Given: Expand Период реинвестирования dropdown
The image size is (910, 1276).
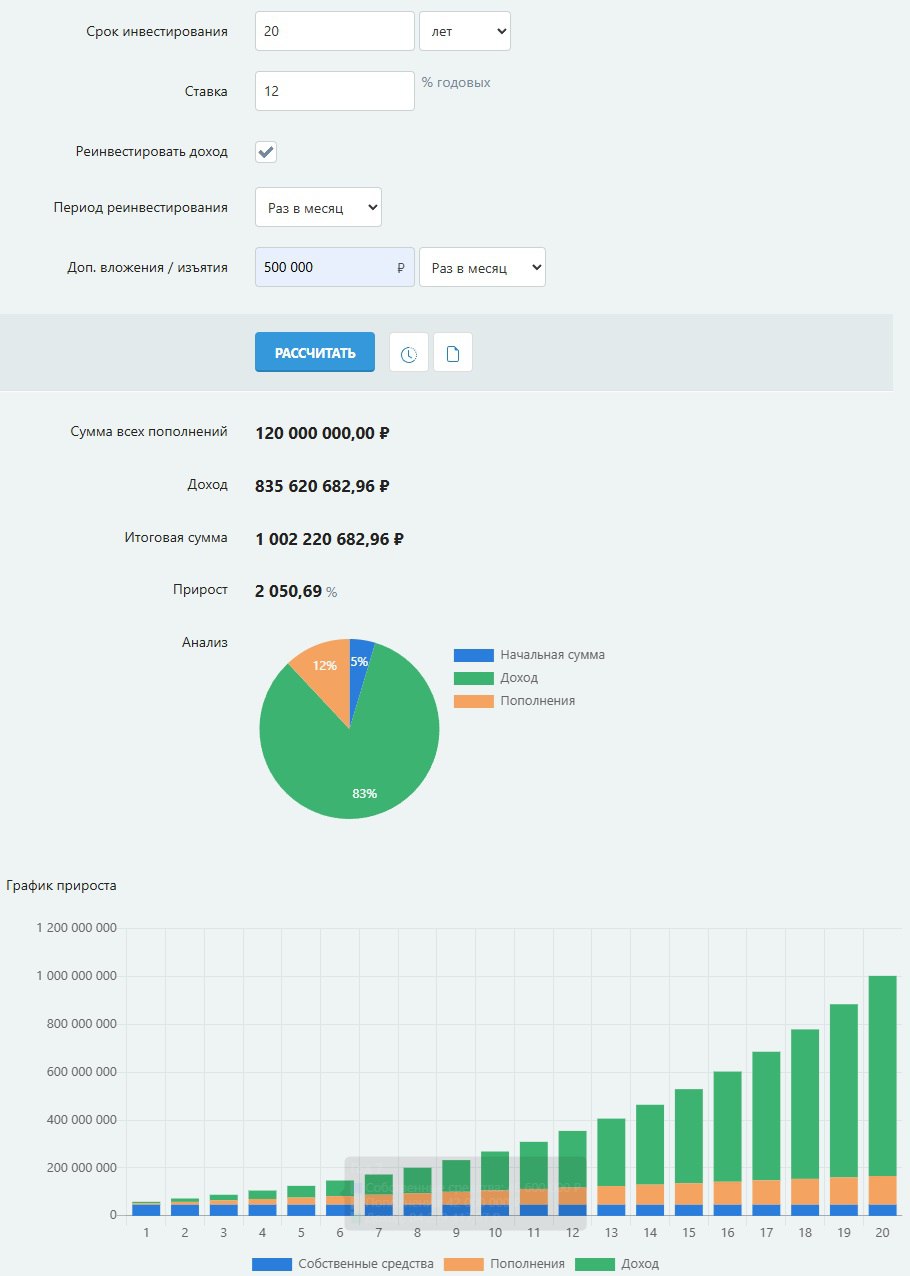Looking at the screenshot, I should (x=319, y=207).
